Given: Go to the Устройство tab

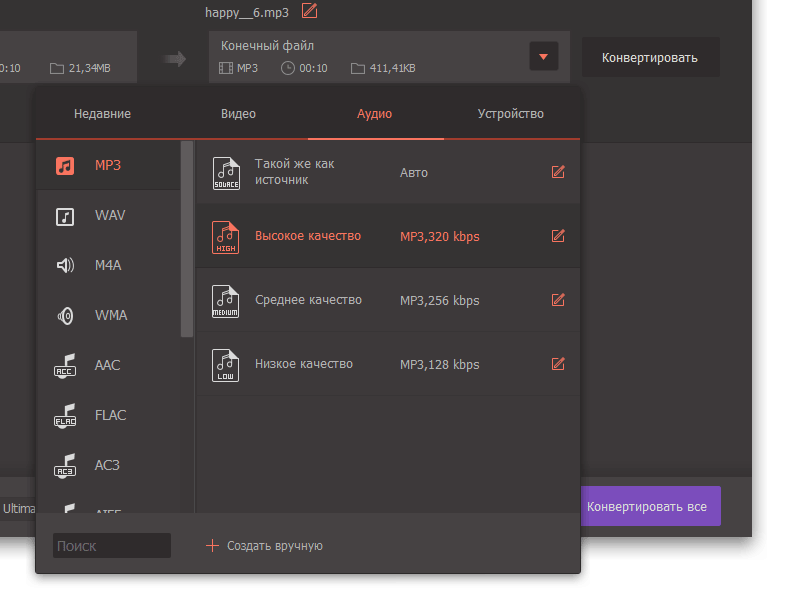Looking at the screenshot, I should 511,114.
